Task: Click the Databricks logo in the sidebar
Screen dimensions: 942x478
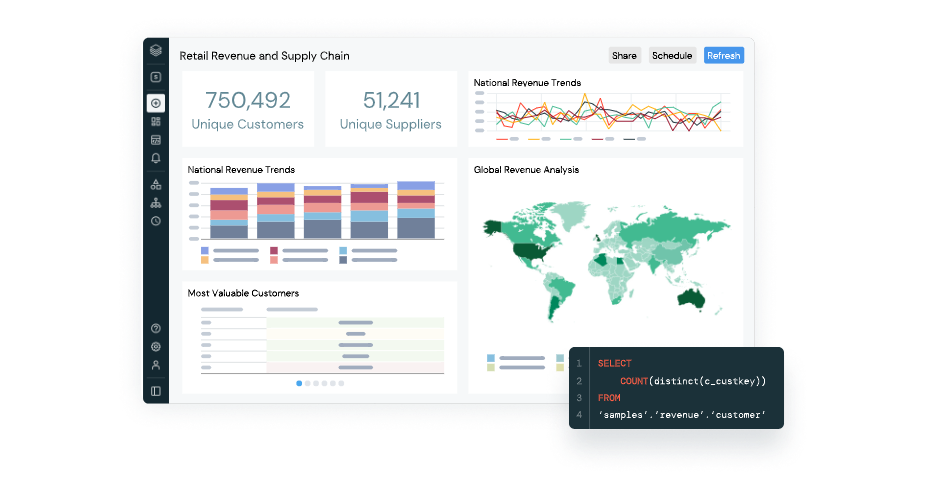Action: (x=155, y=51)
